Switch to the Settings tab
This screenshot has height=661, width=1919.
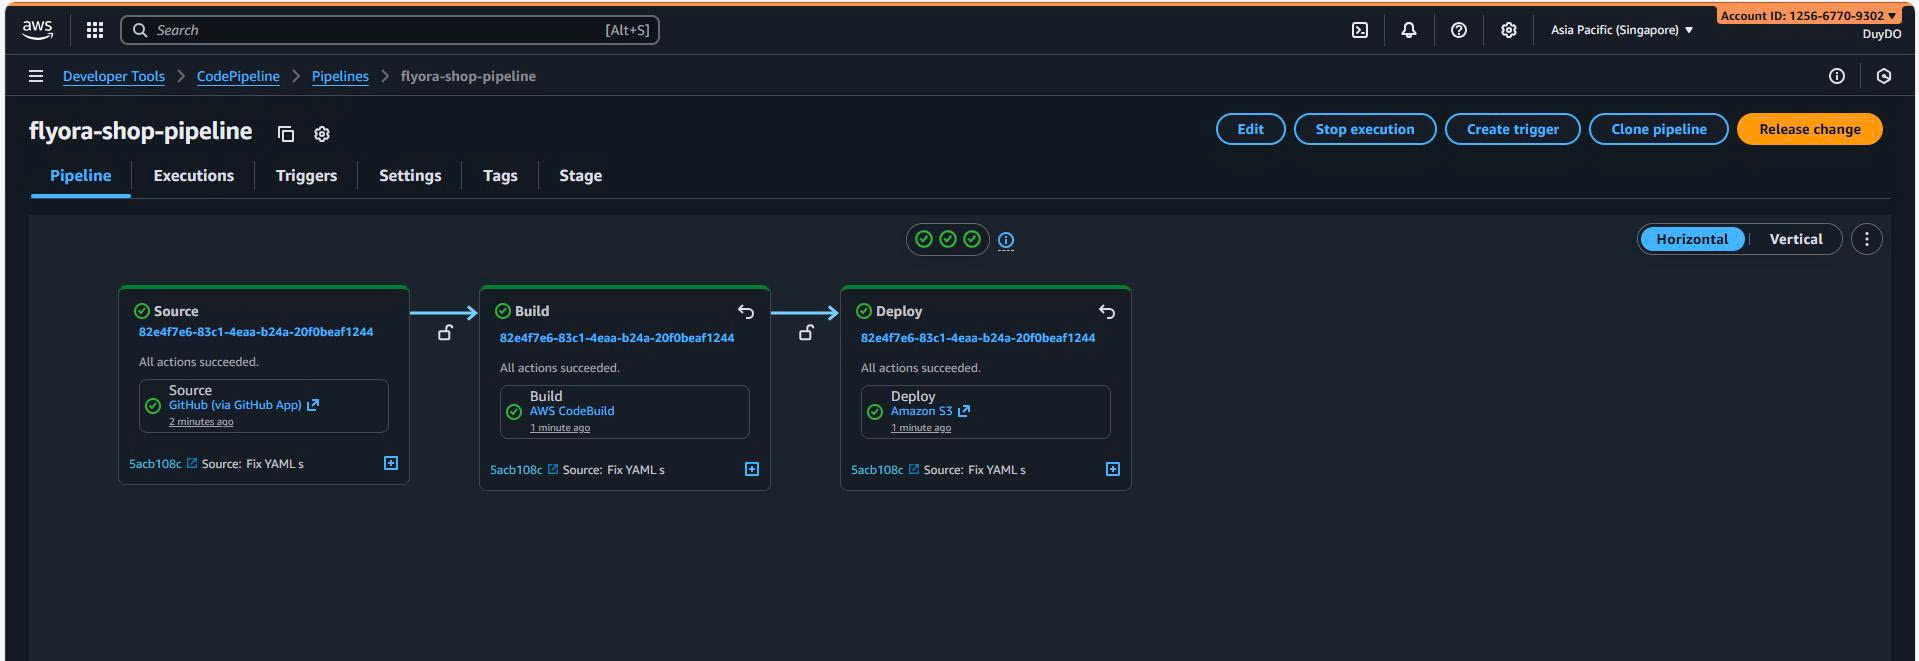click(x=410, y=176)
